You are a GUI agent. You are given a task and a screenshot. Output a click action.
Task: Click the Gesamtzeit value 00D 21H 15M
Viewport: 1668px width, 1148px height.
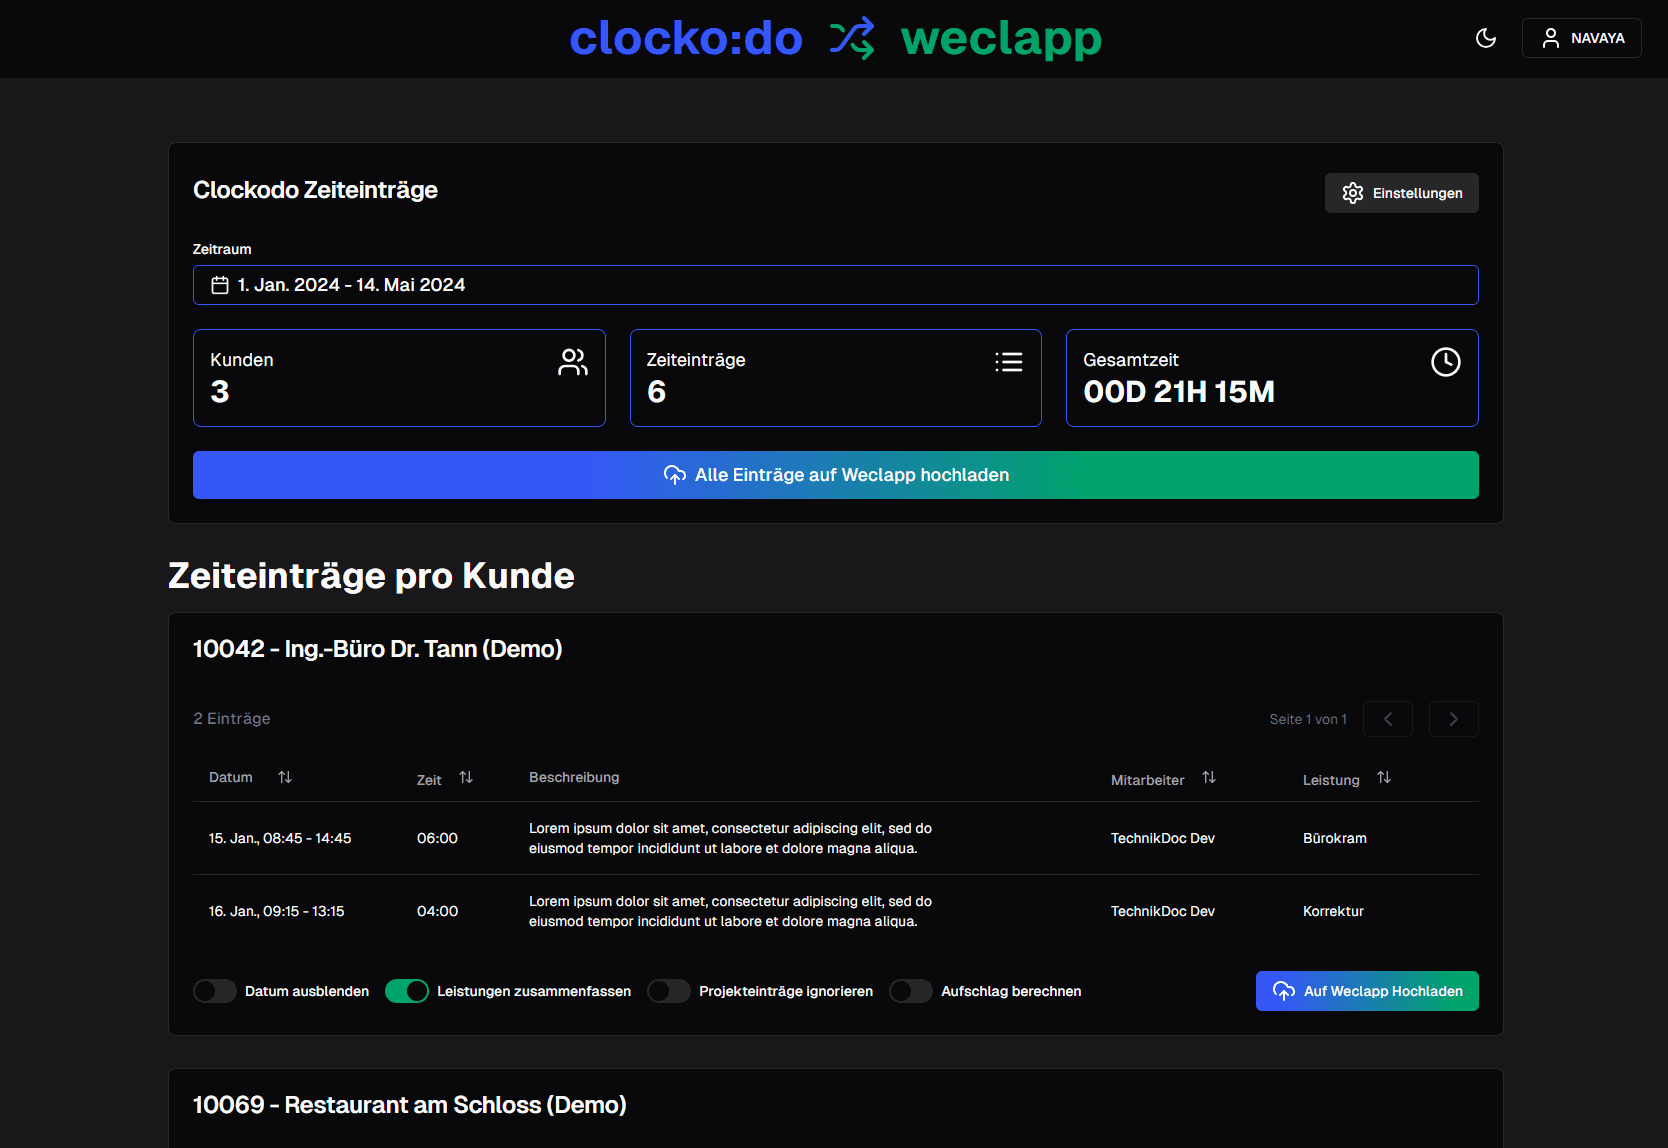tap(1179, 392)
